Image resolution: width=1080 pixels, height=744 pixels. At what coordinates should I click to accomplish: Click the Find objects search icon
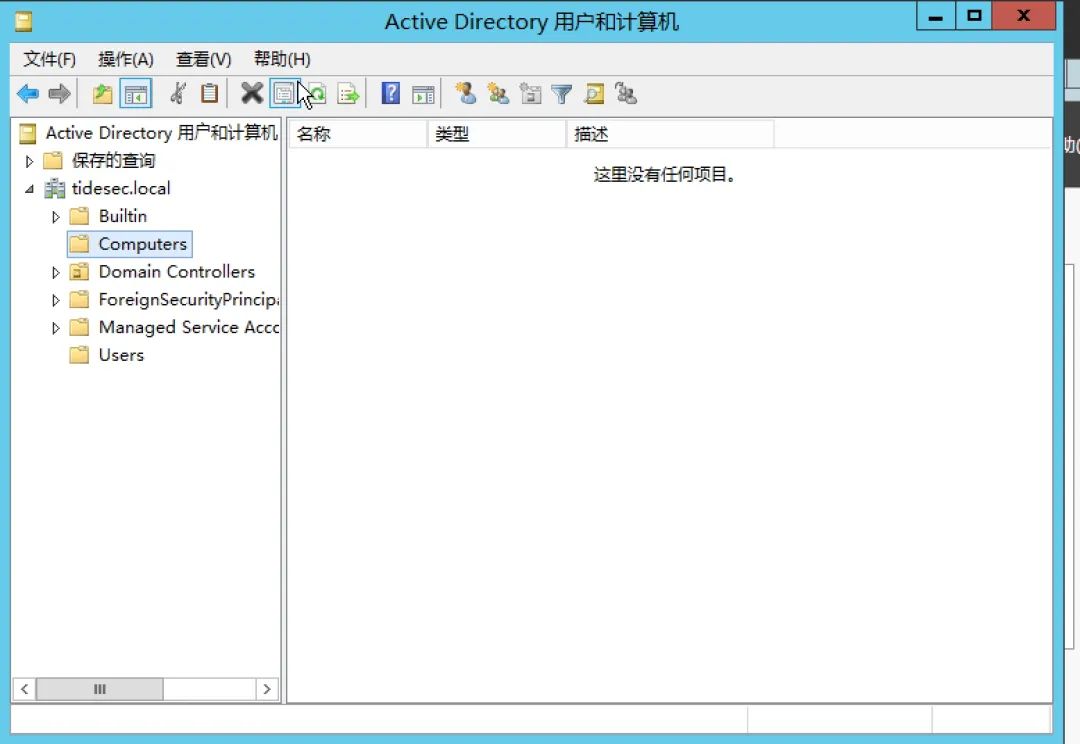(x=594, y=94)
